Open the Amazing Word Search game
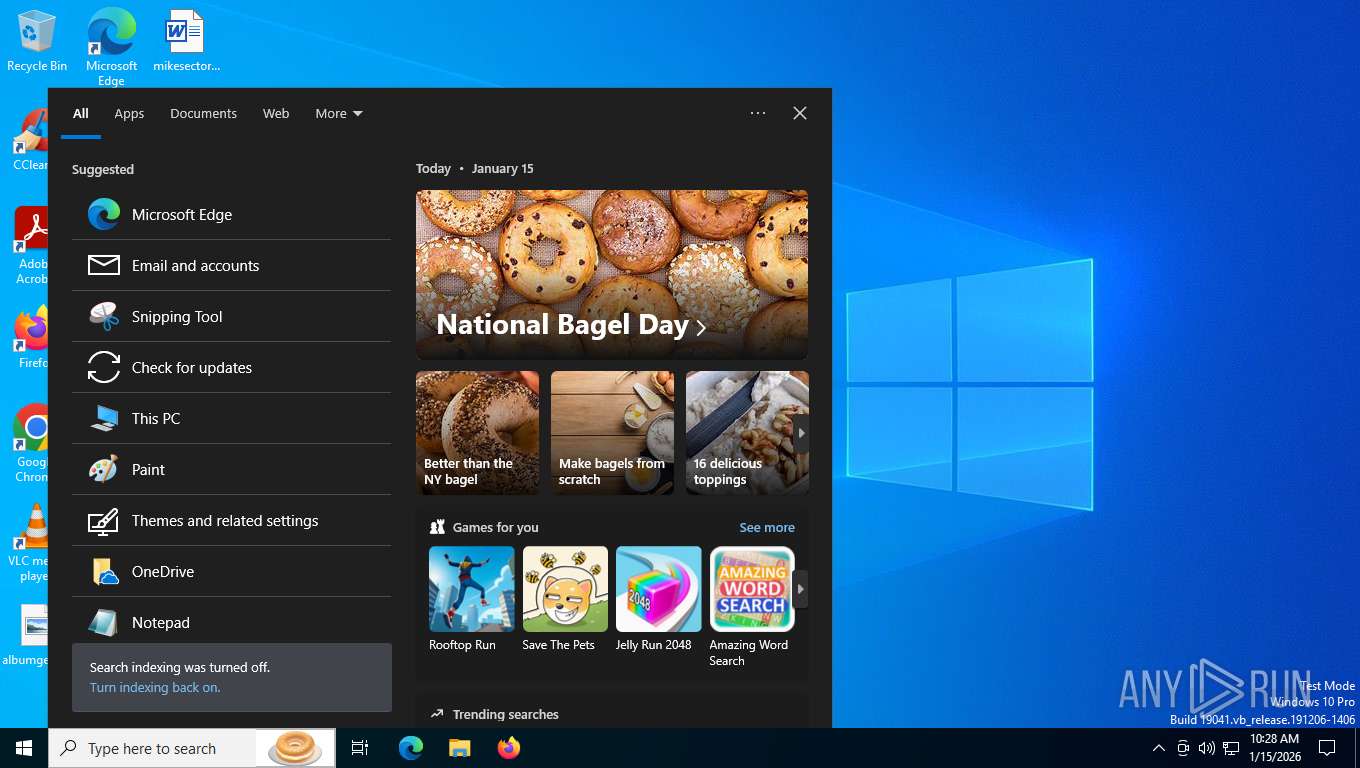The width and height of the screenshot is (1360, 768). pos(752,607)
